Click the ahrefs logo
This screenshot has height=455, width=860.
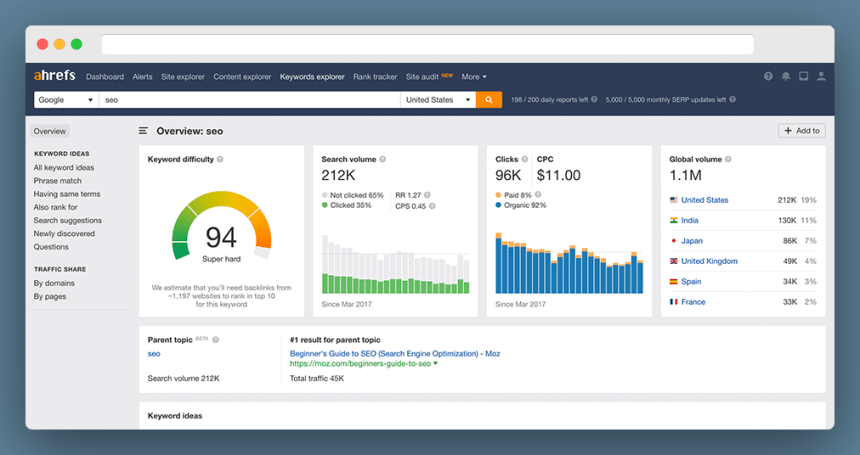click(x=54, y=75)
